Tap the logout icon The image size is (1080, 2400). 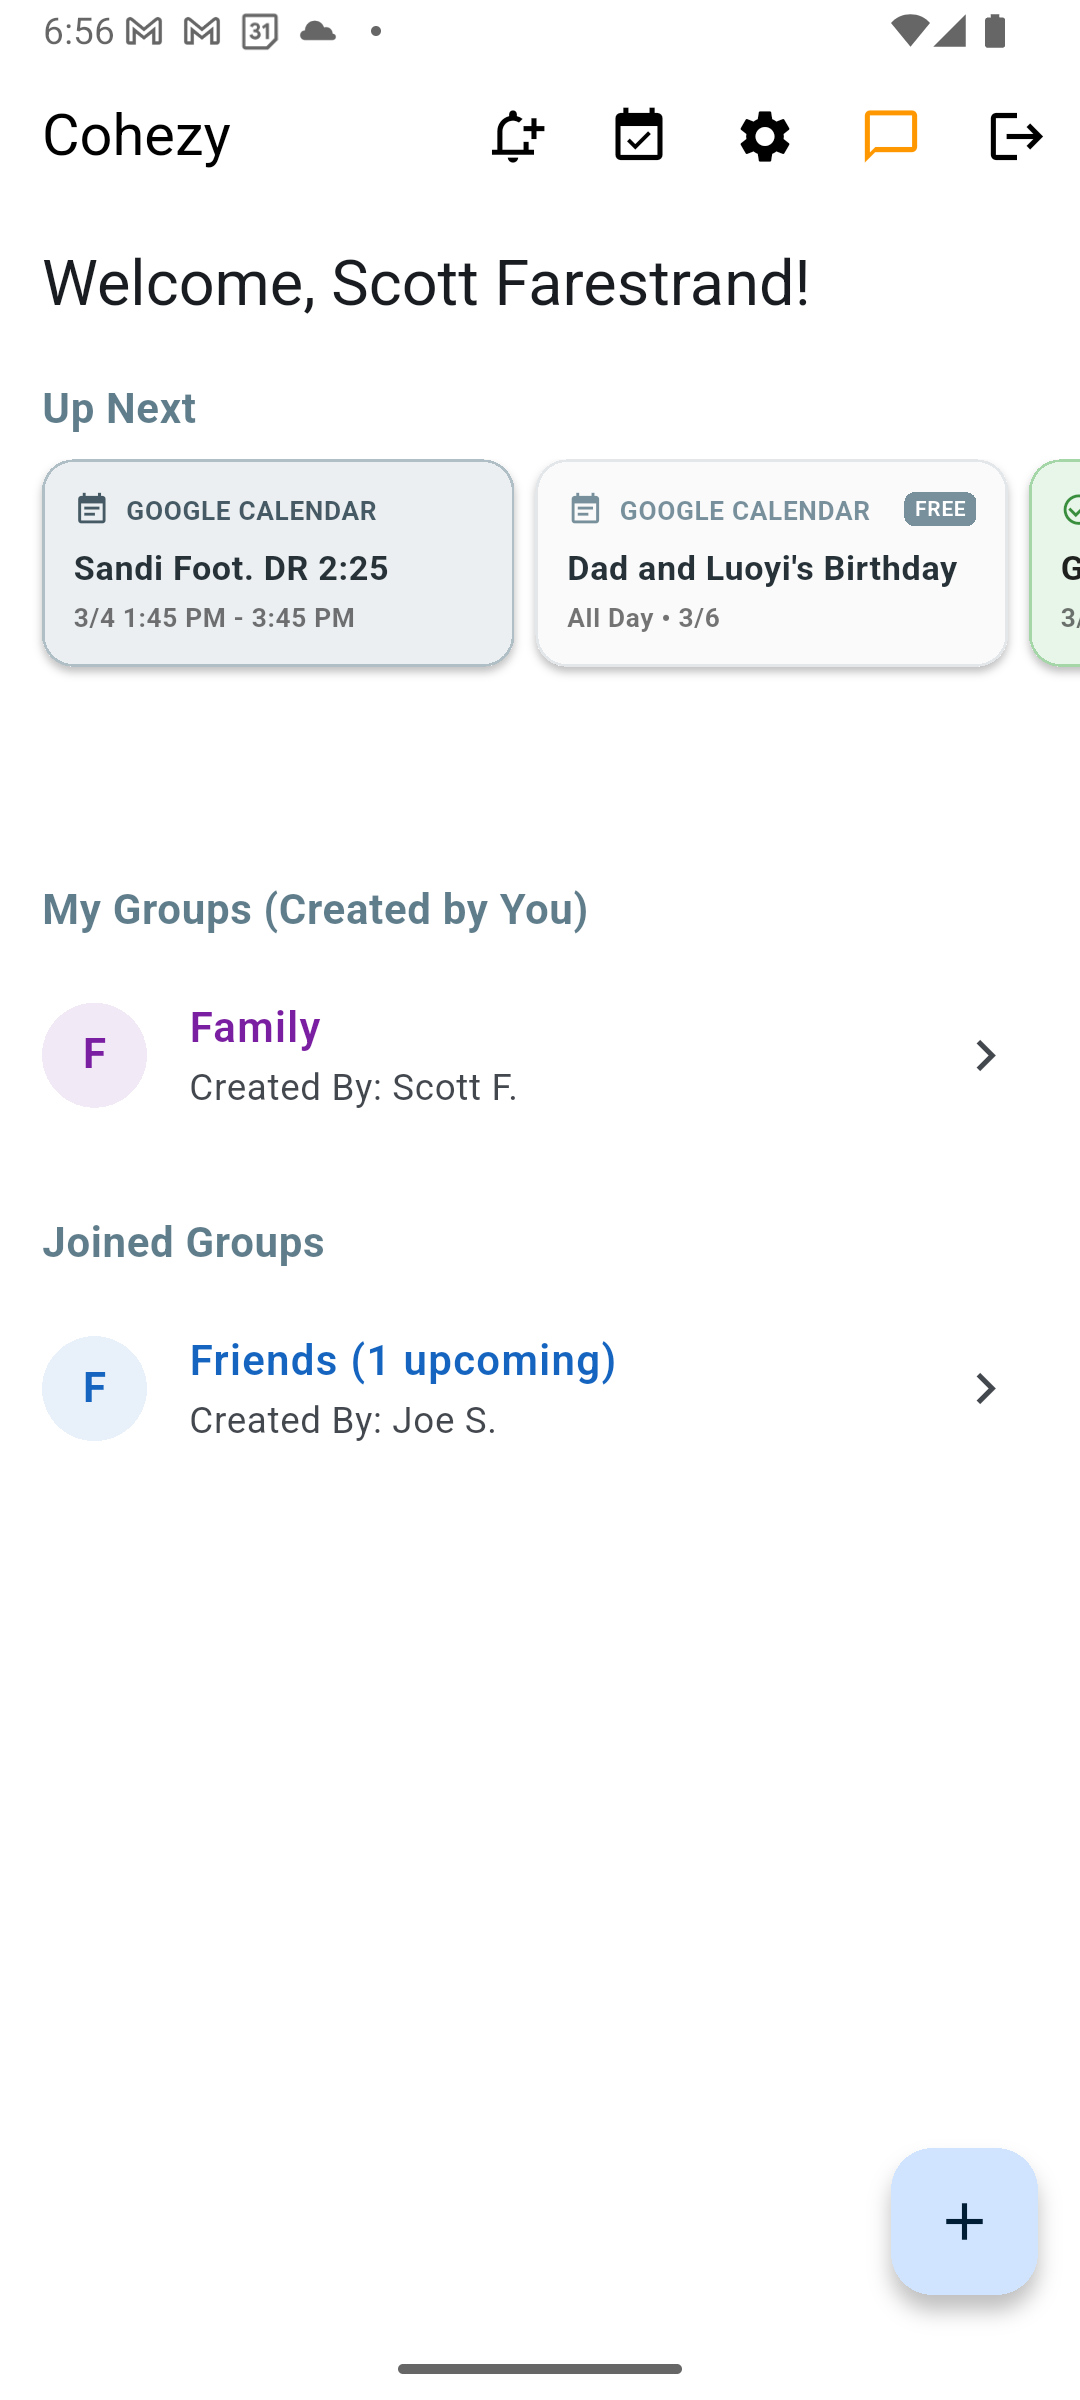[x=1016, y=136]
